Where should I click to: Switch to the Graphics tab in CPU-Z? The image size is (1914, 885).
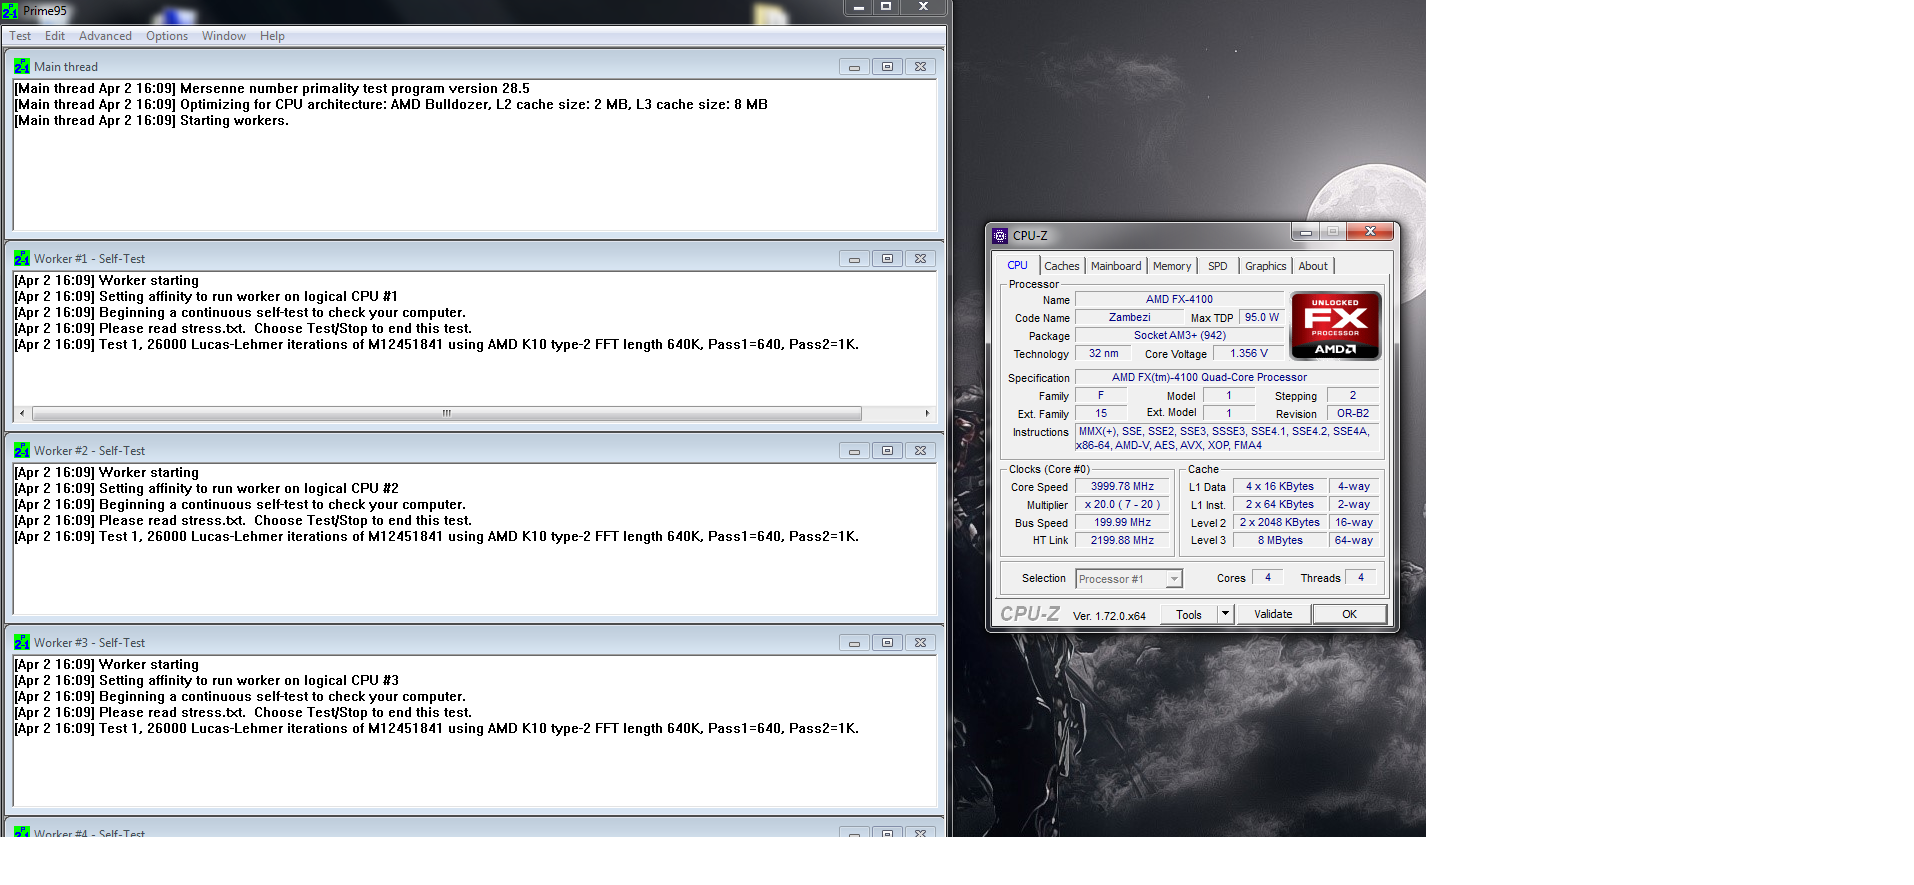coord(1265,266)
